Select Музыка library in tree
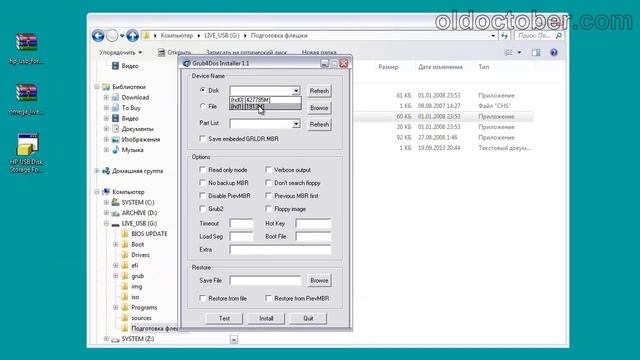Viewport: 640px width, 360px height. [133, 150]
